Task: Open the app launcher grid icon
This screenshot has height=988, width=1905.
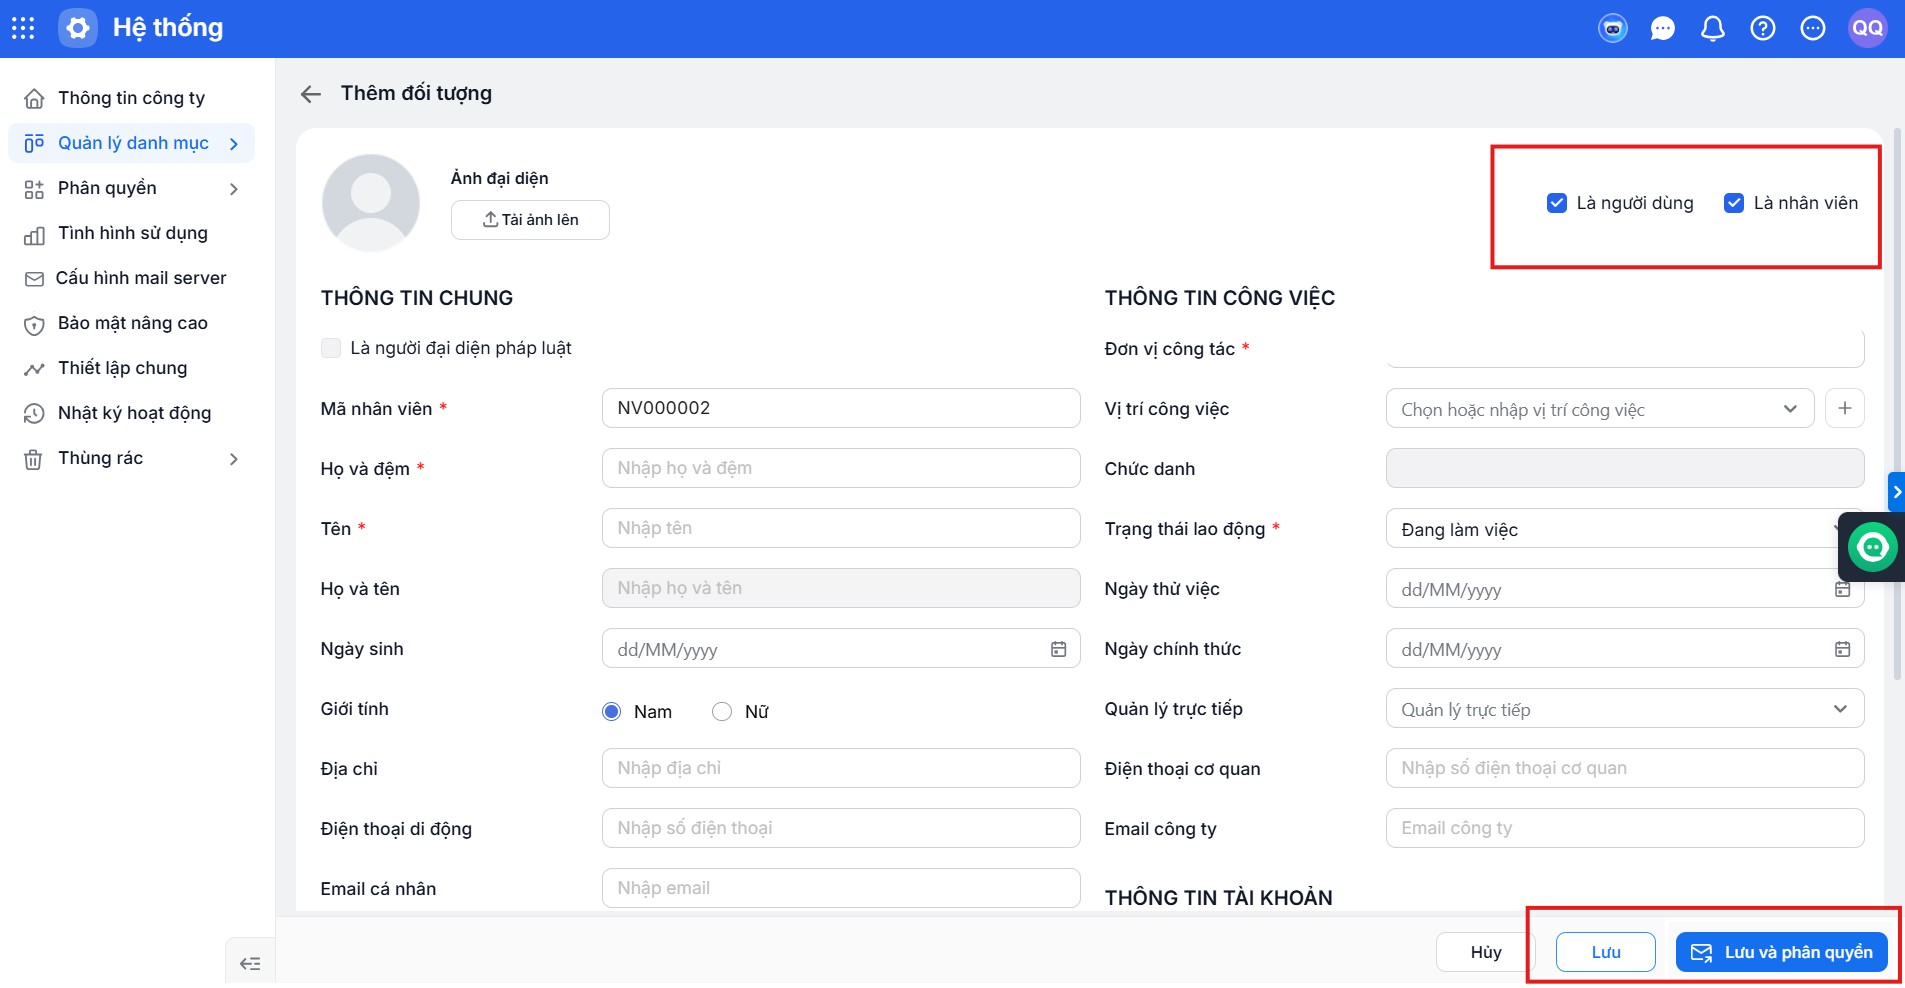Action: pos(23,28)
